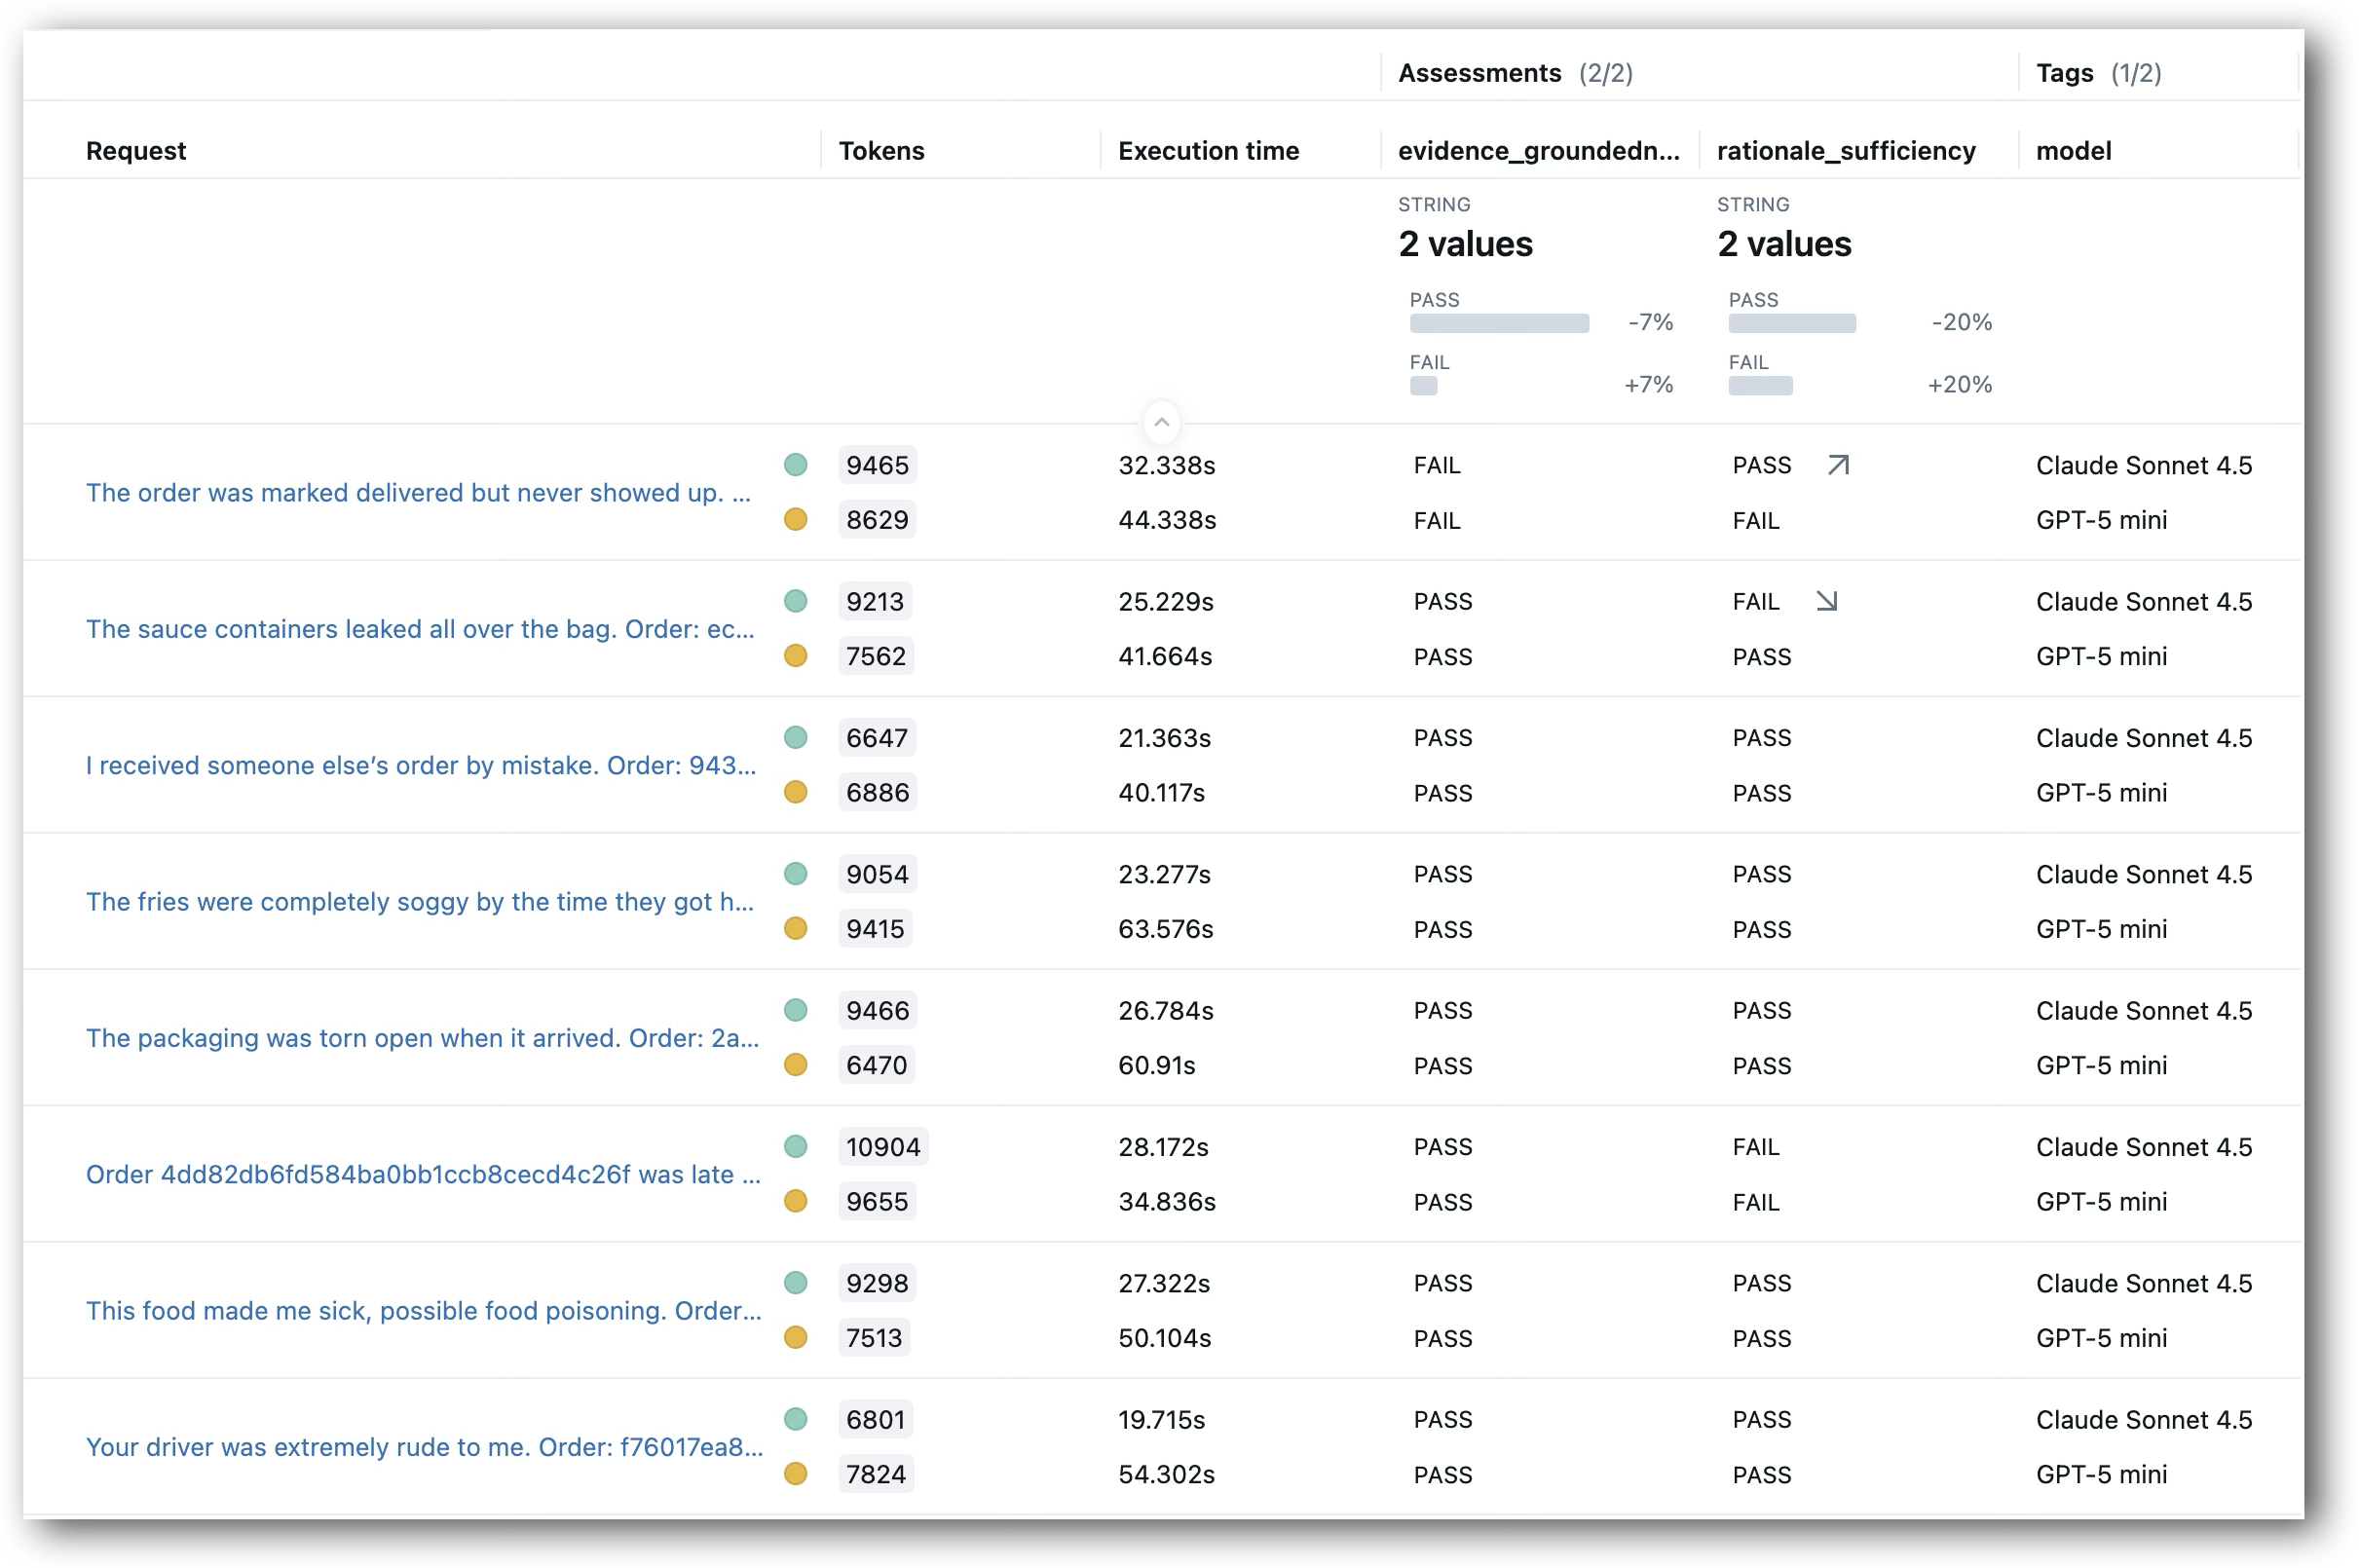Click the Execution time column header
This screenshot has width=2359, height=1568.
point(1208,151)
